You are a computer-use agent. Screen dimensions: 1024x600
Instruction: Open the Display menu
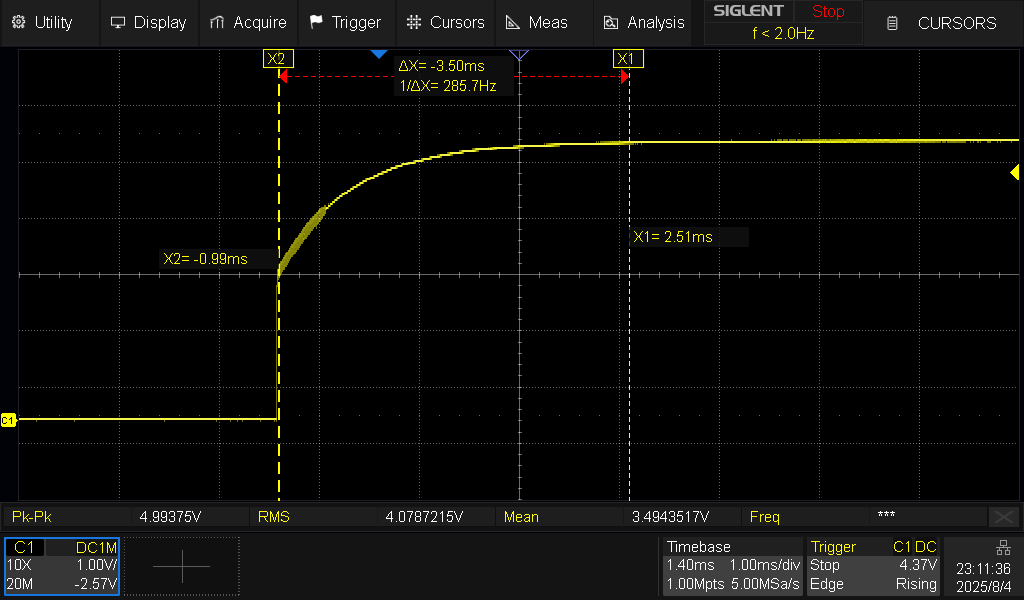tap(149, 22)
